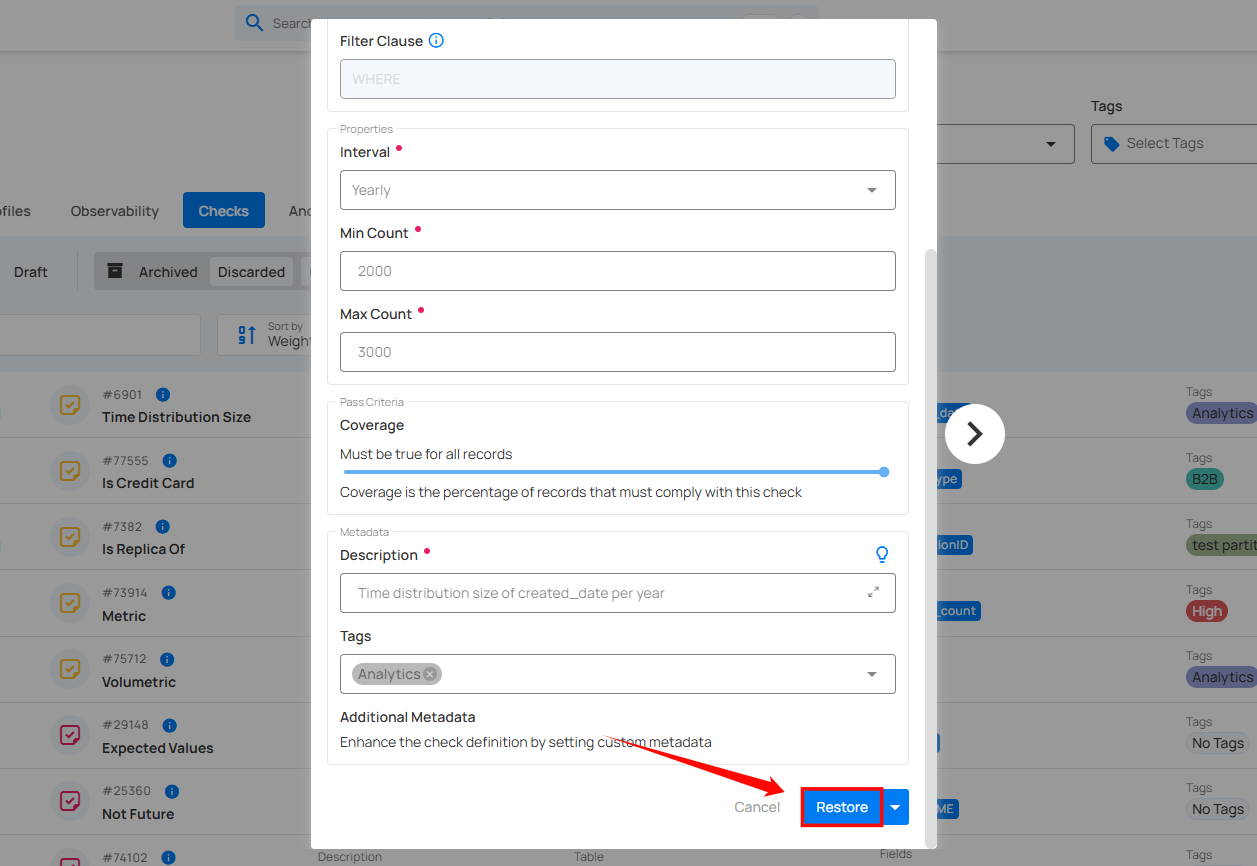Open the Interval Yearly dropdown

(x=618, y=190)
